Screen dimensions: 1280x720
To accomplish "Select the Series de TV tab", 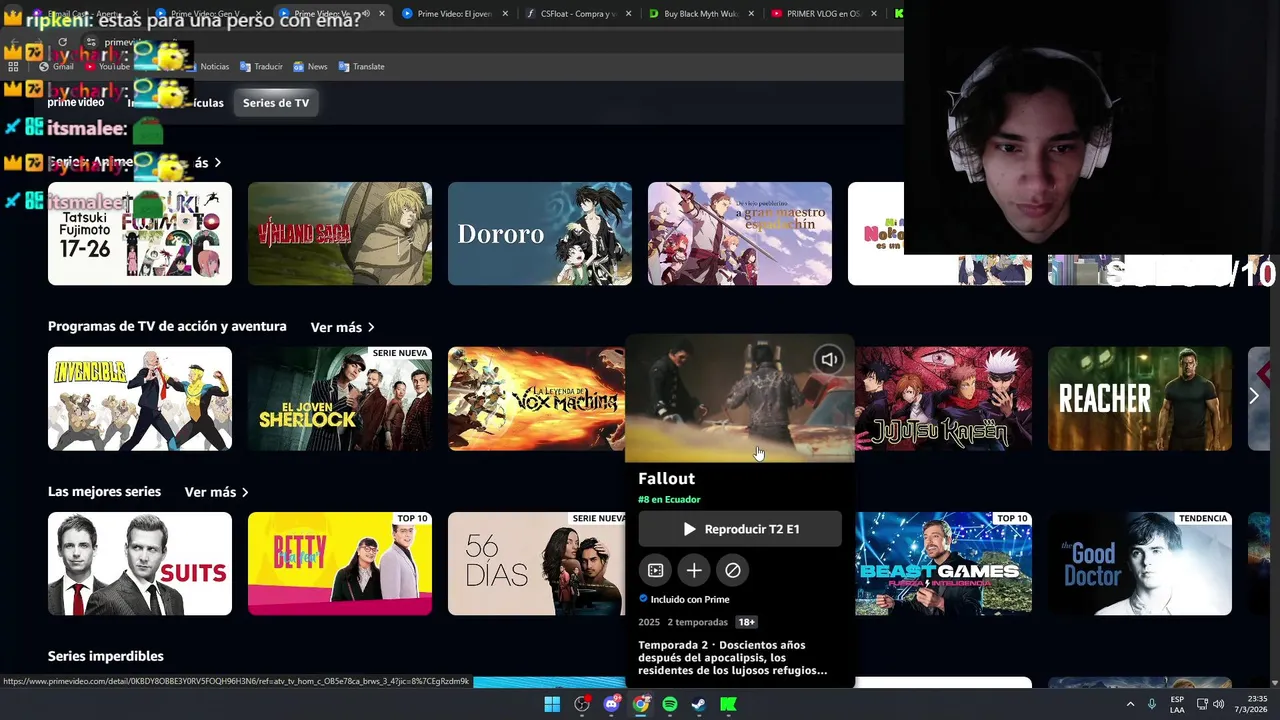I will (x=276, y=103).
